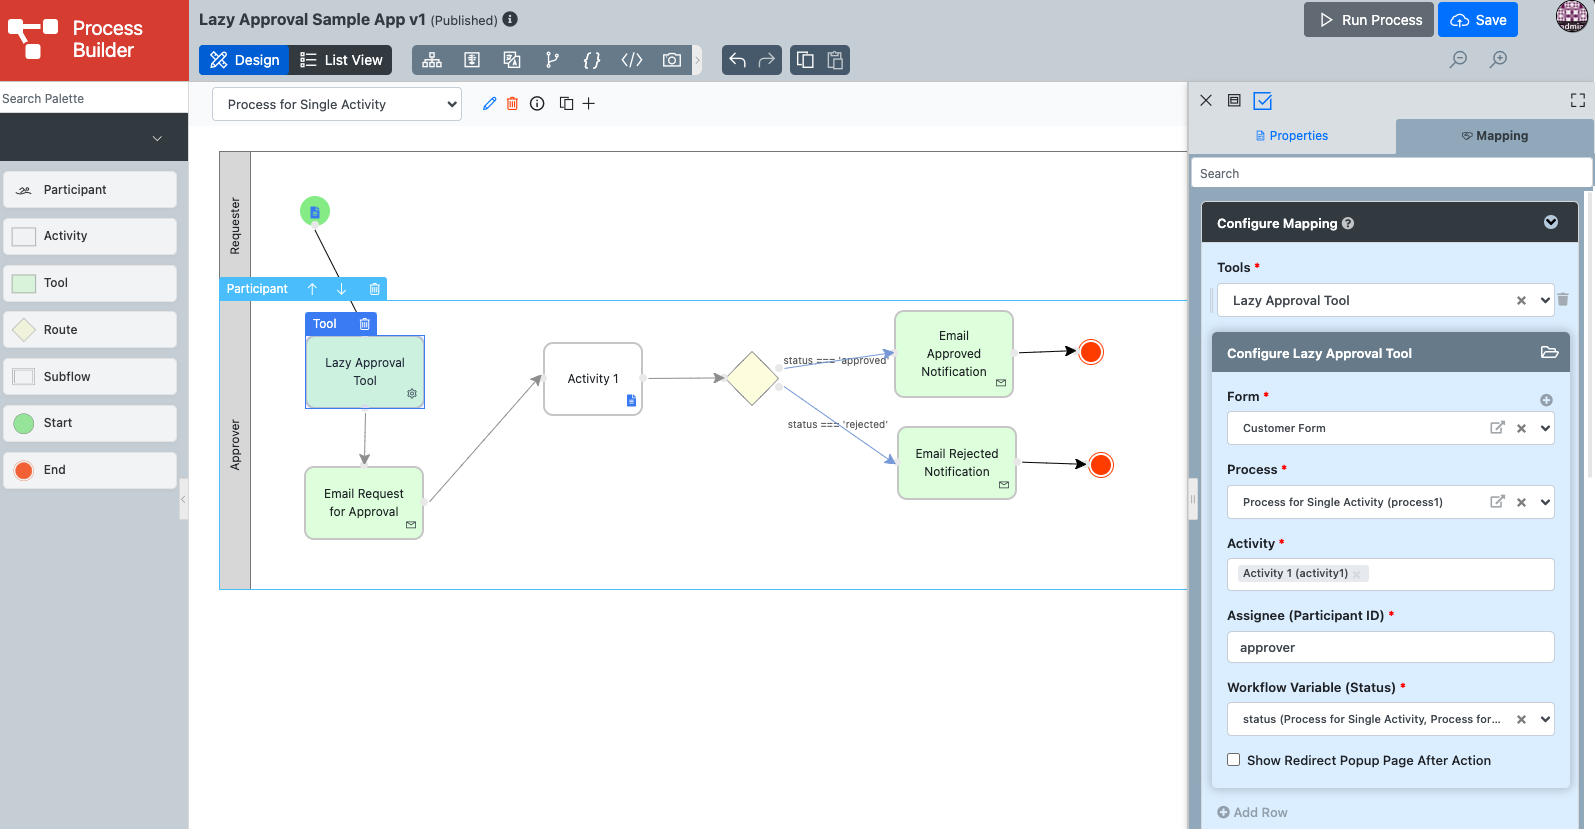Click the zoom in magnifier icon
Screen dimensions: 1595x829
click(x=1498, y=60)
